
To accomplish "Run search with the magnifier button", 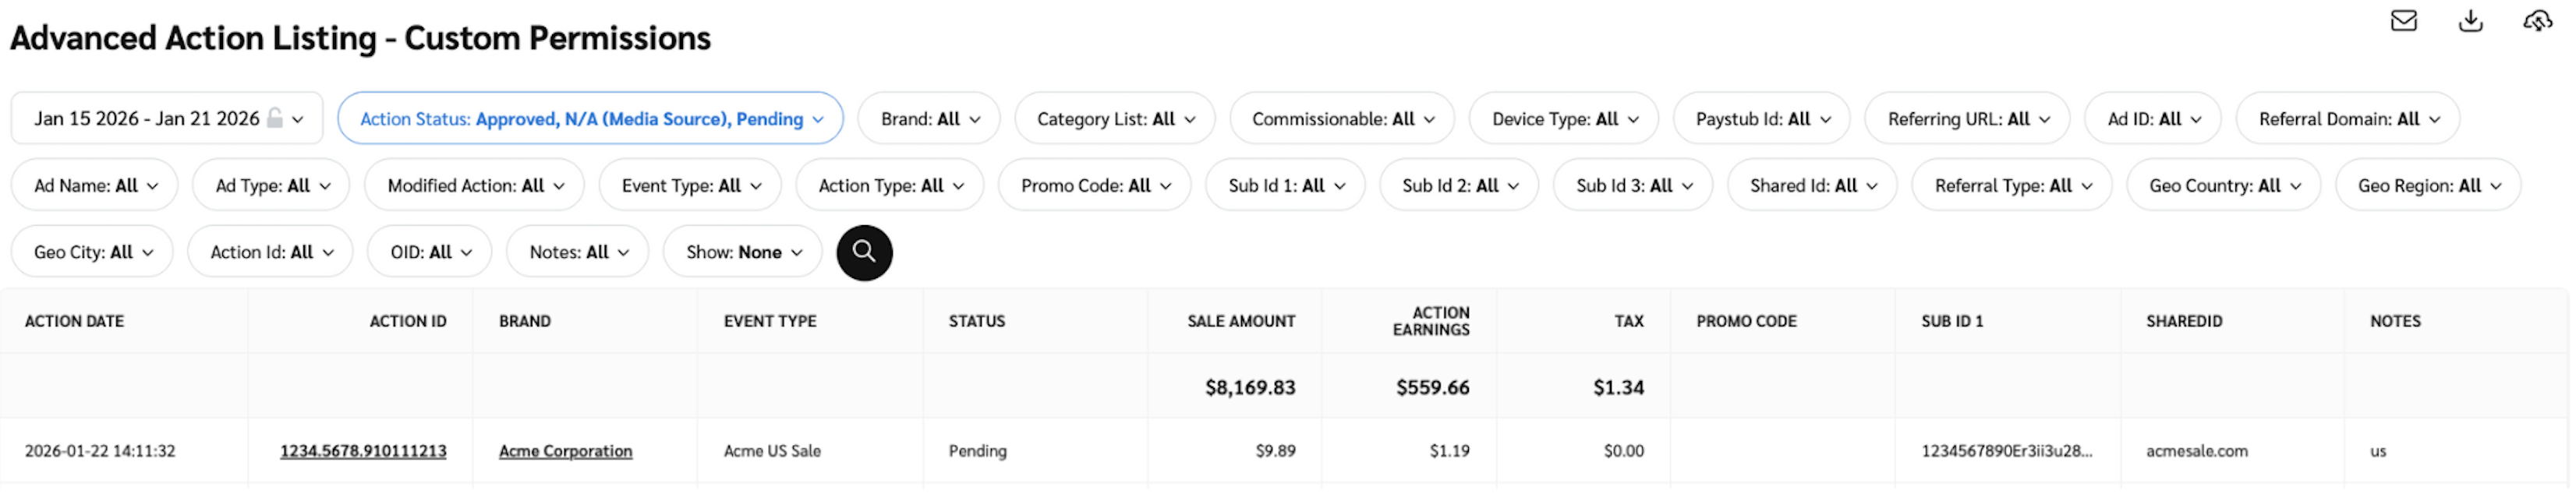I will [864, 252].
